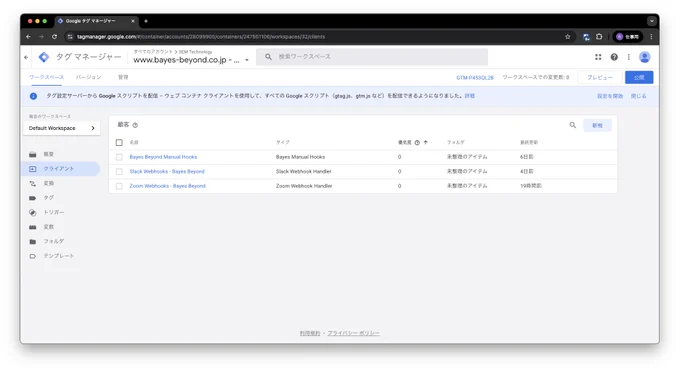
Task: Open Chrome three-dot menu
Action: pos(651,37)
